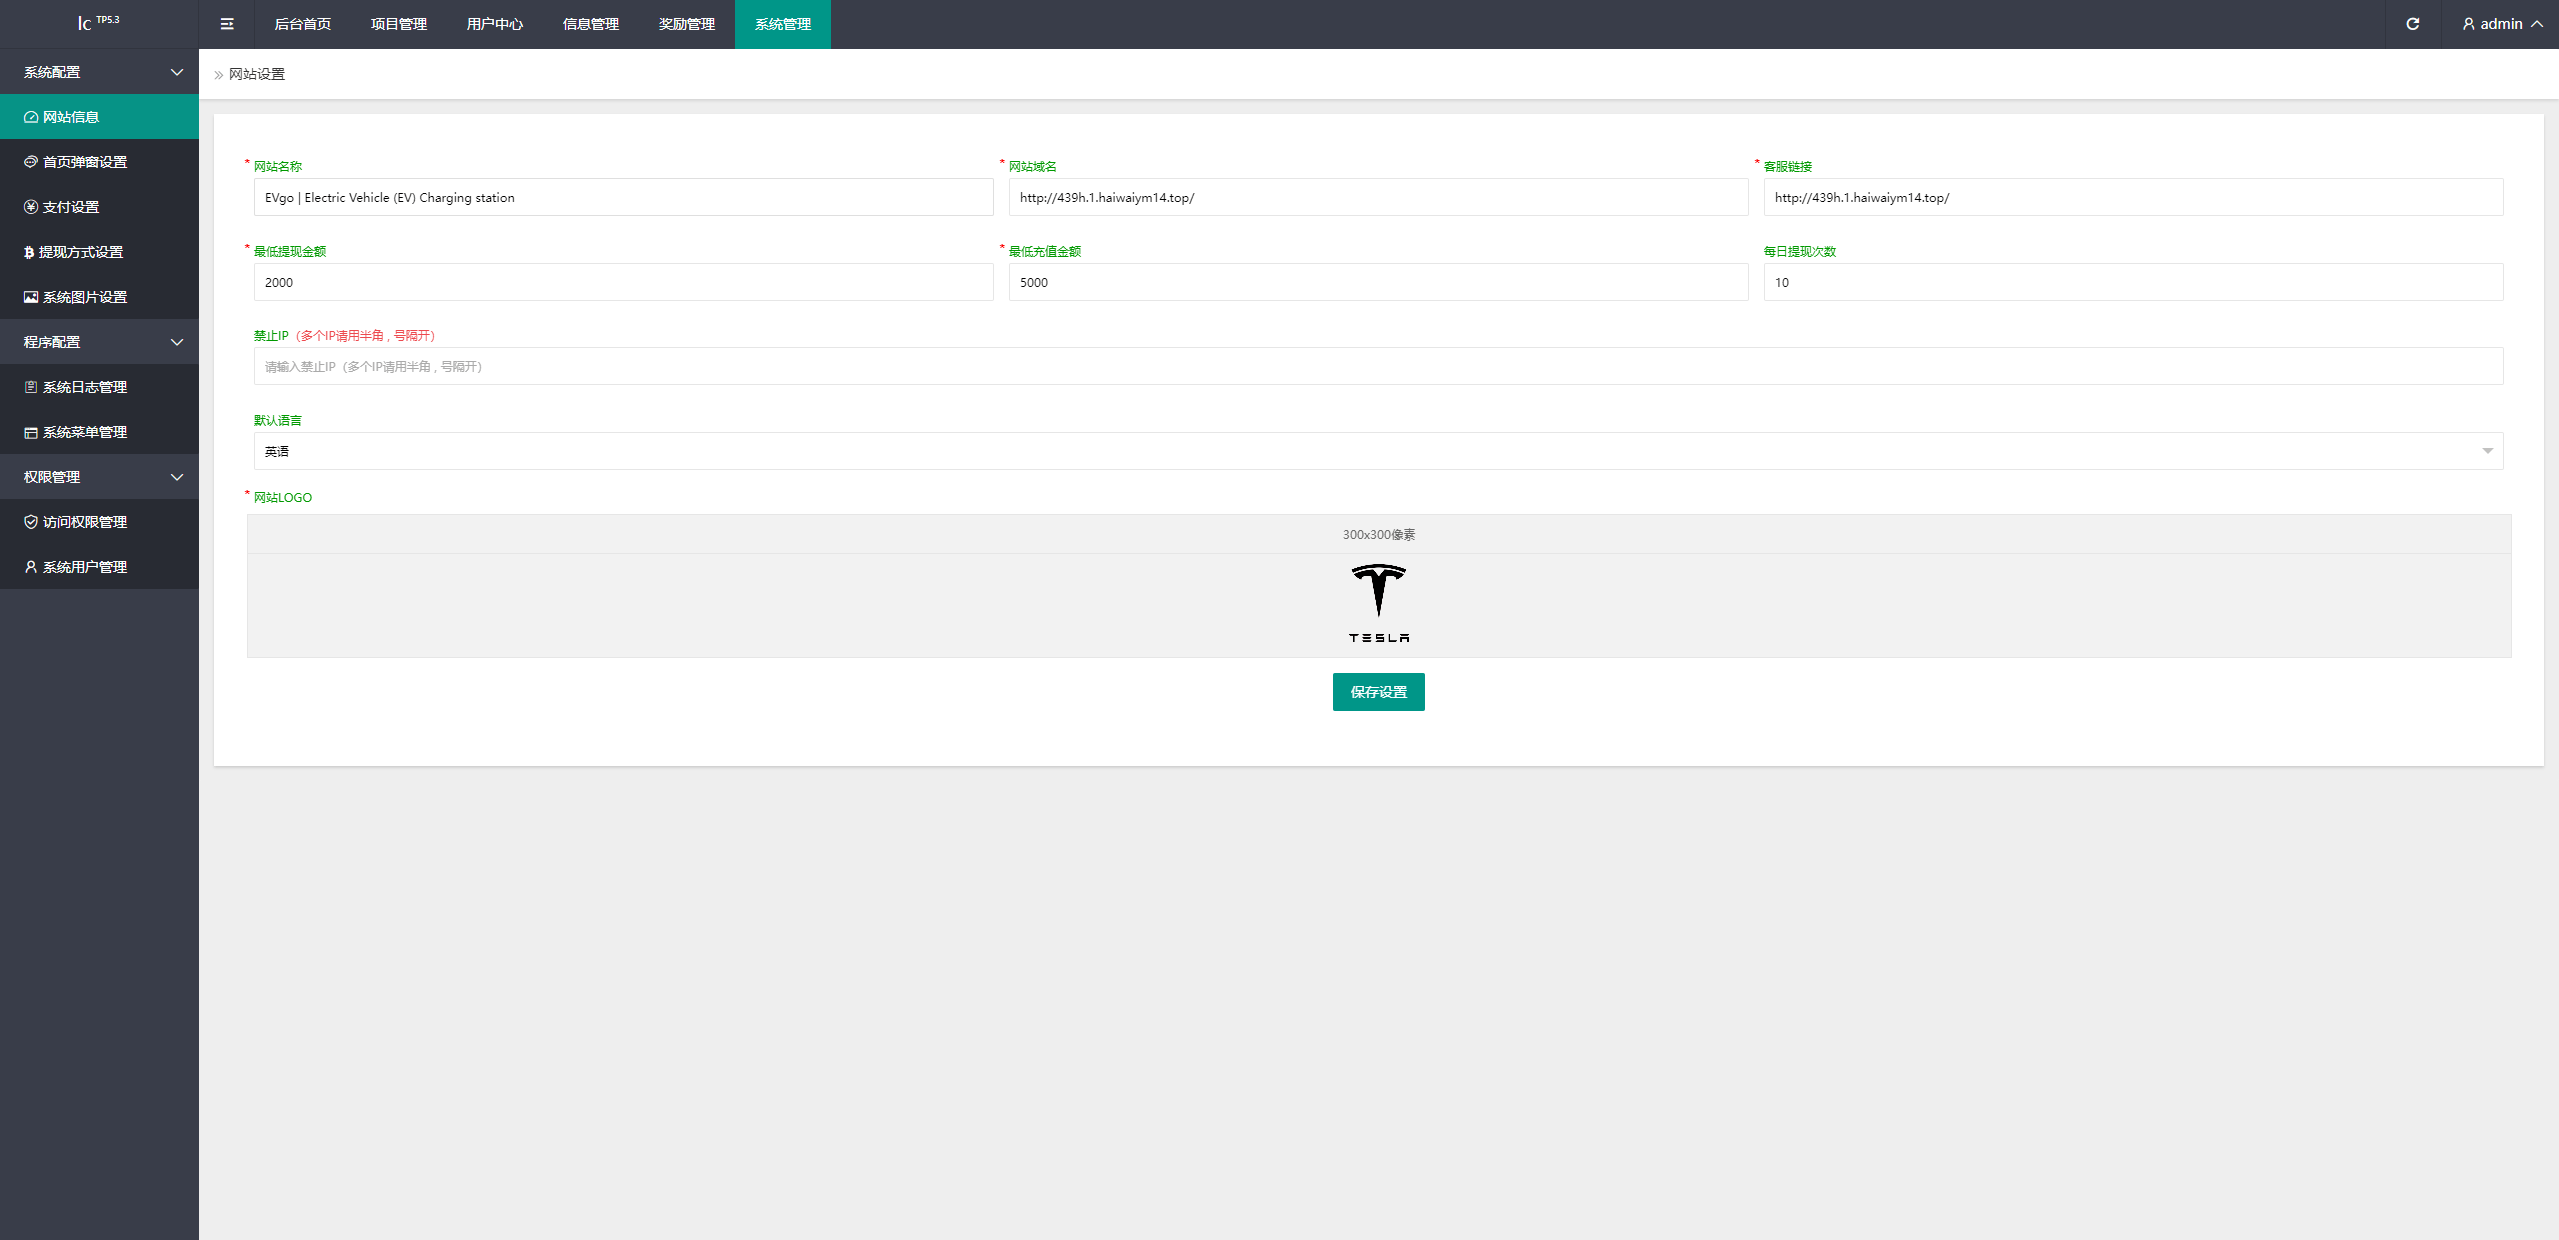2559x1240 pixels.
Task: Select 奖励管理 tab
Action: pos(687,24)
